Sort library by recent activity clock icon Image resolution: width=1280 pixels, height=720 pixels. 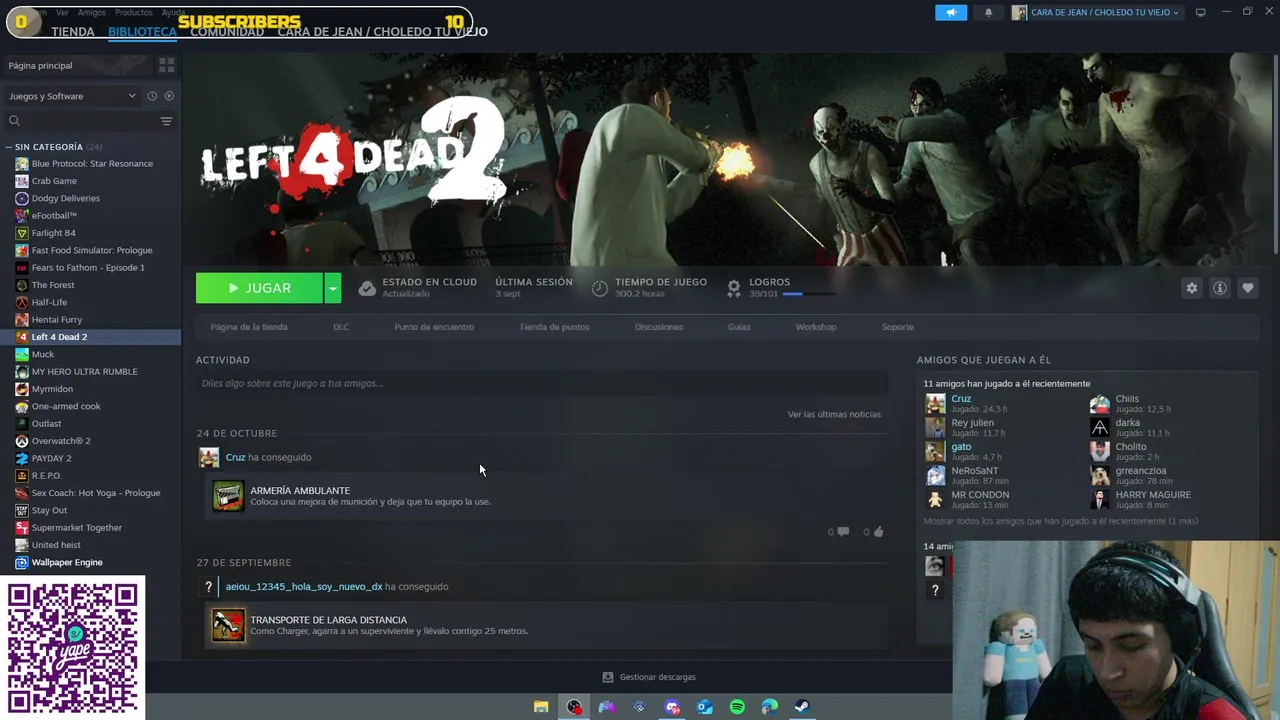tap(152, 96)
